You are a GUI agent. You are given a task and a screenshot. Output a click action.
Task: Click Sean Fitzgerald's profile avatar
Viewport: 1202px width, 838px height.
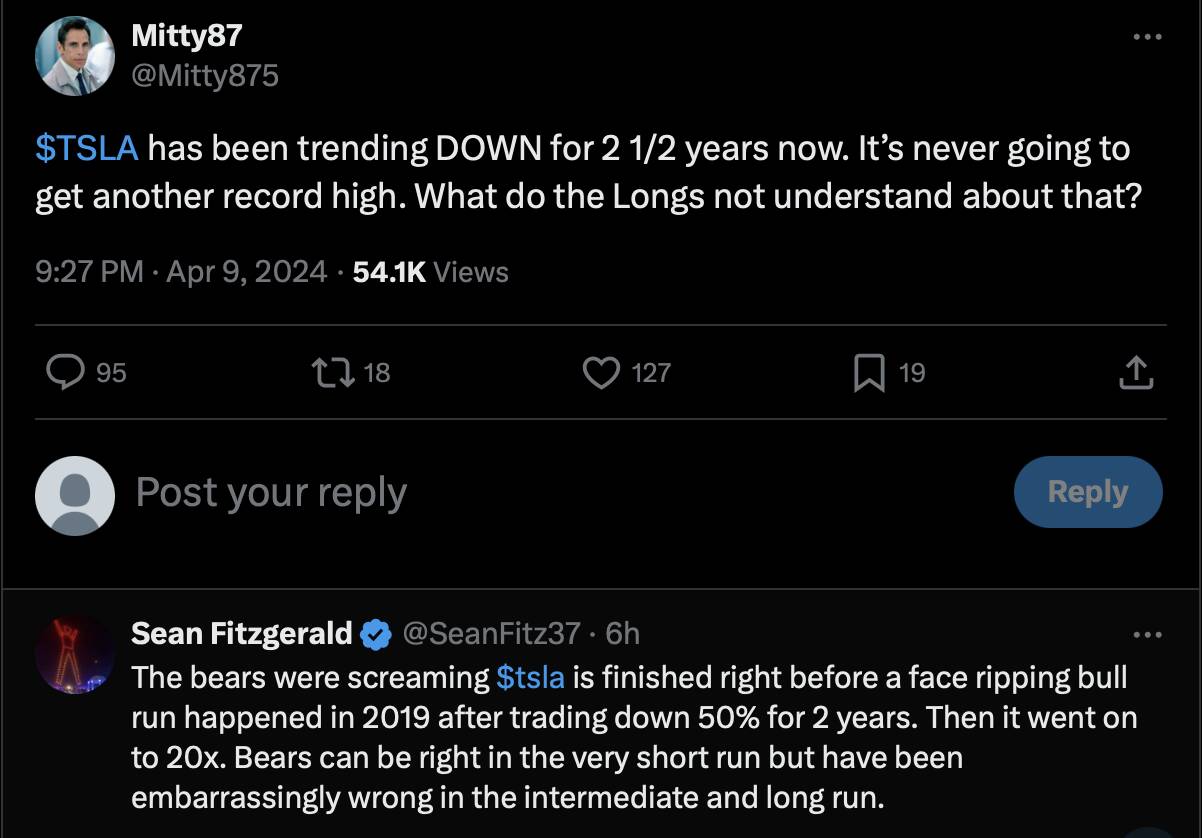pyautogui.click(x=75, y=655)
